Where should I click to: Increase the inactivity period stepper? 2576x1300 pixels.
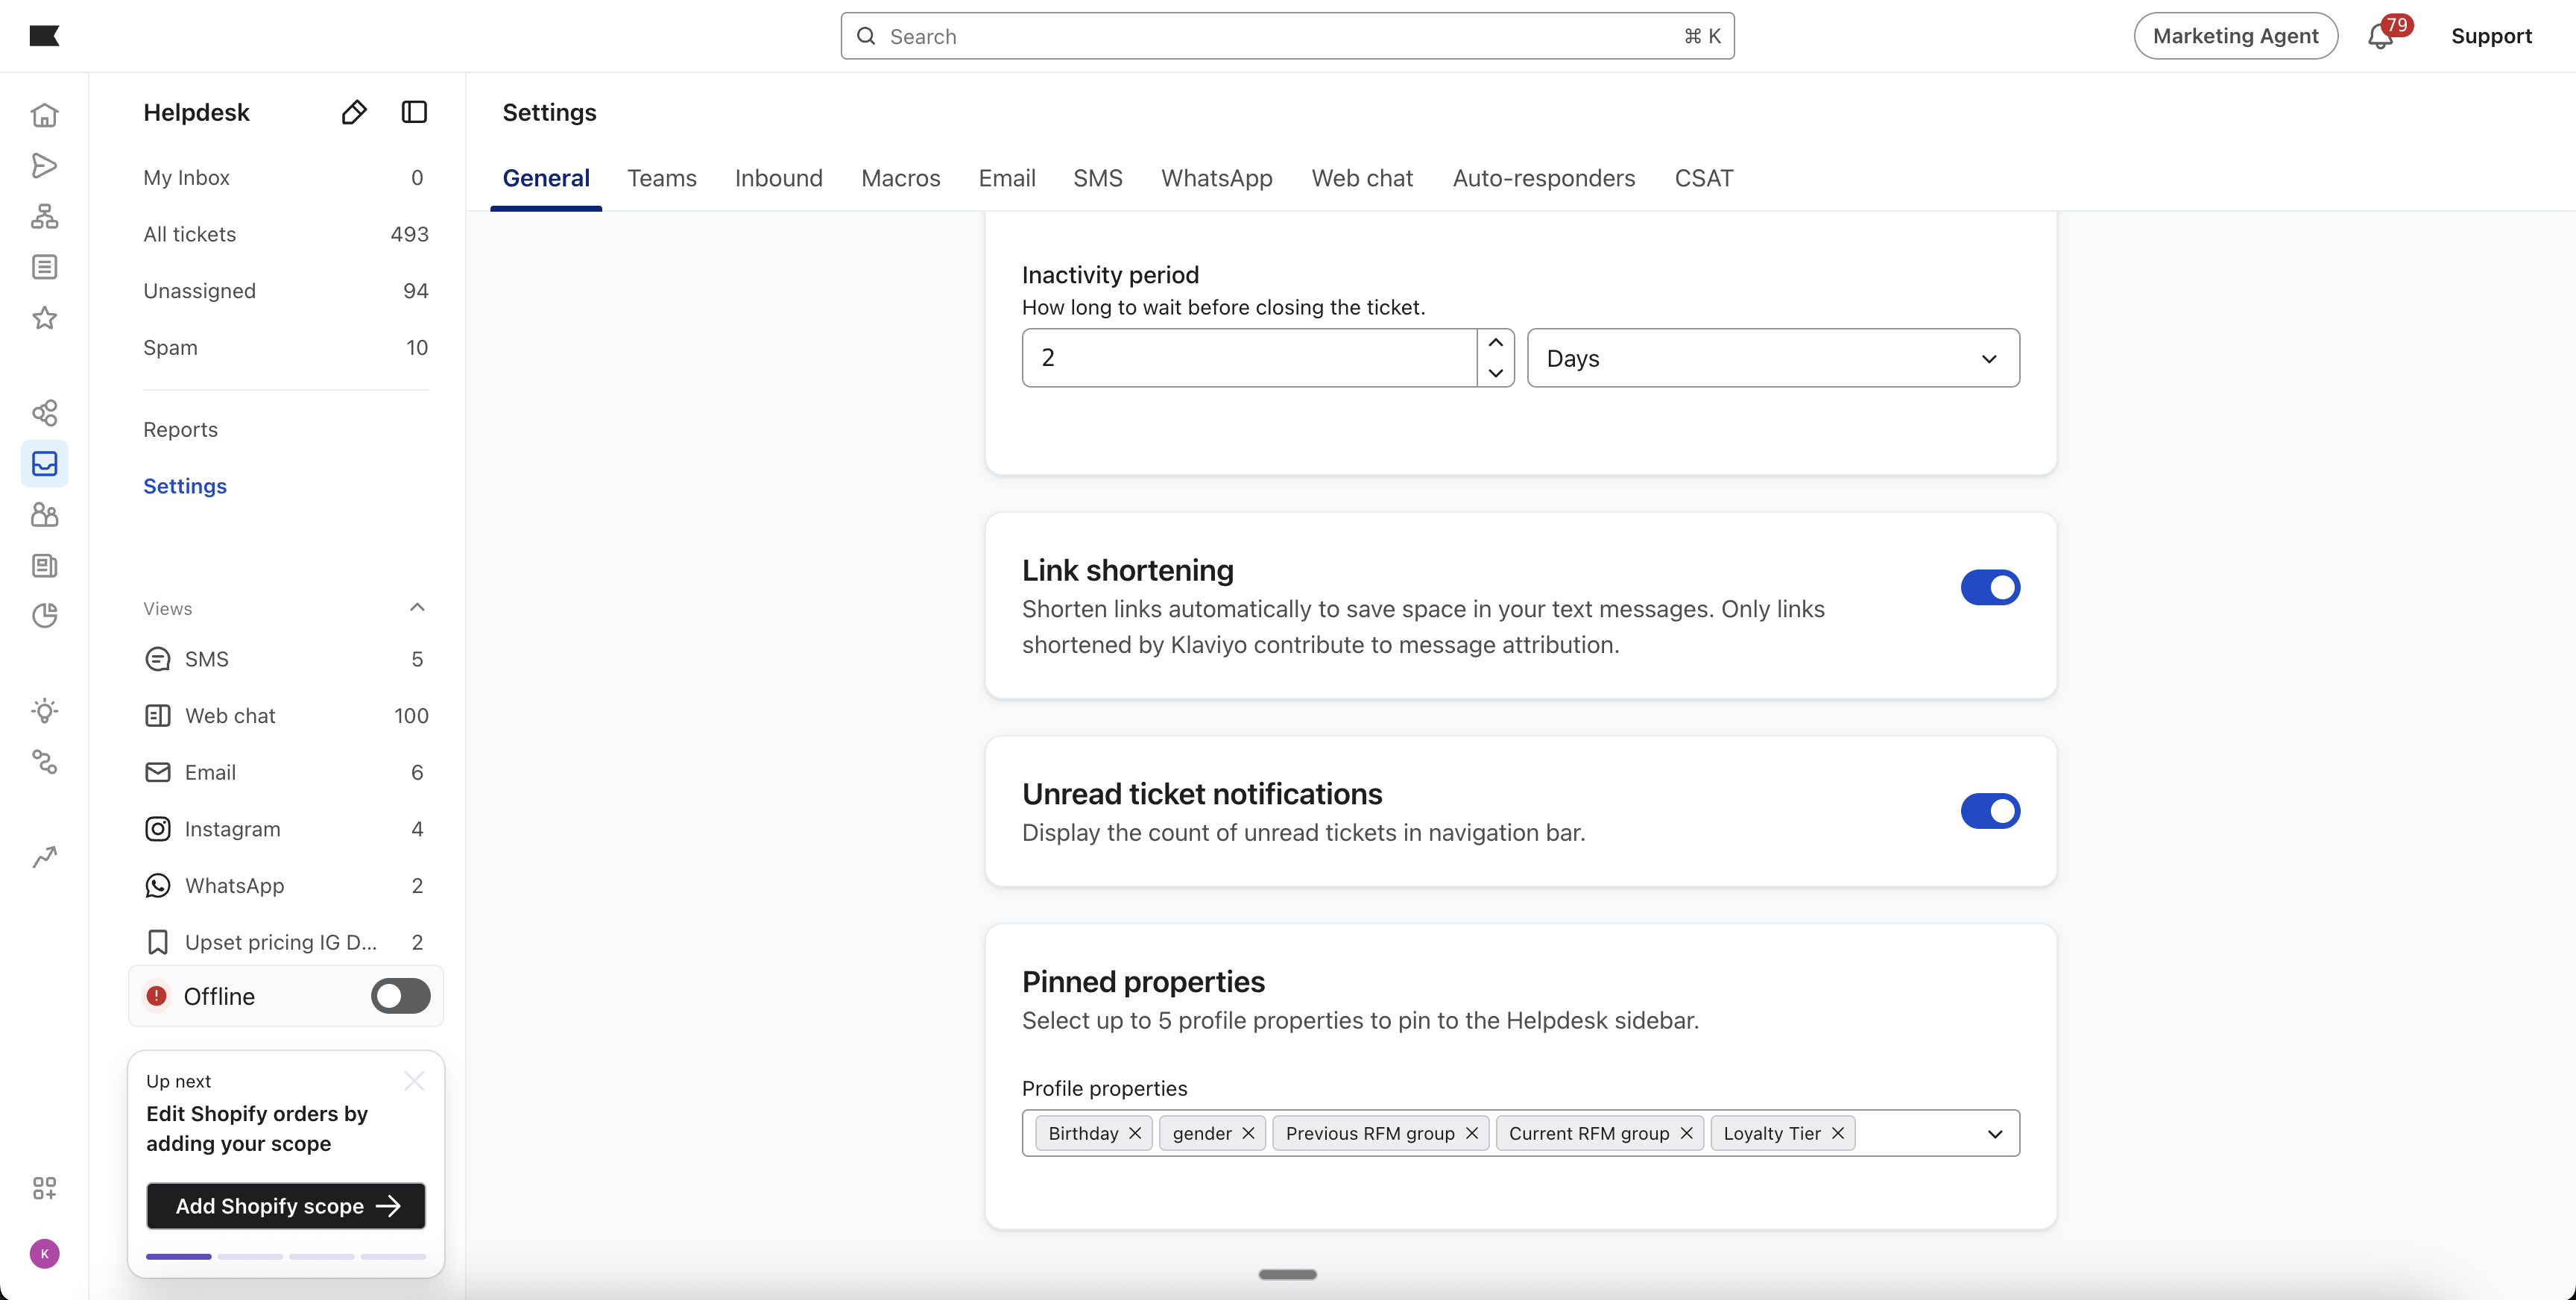pos(1495,343)
